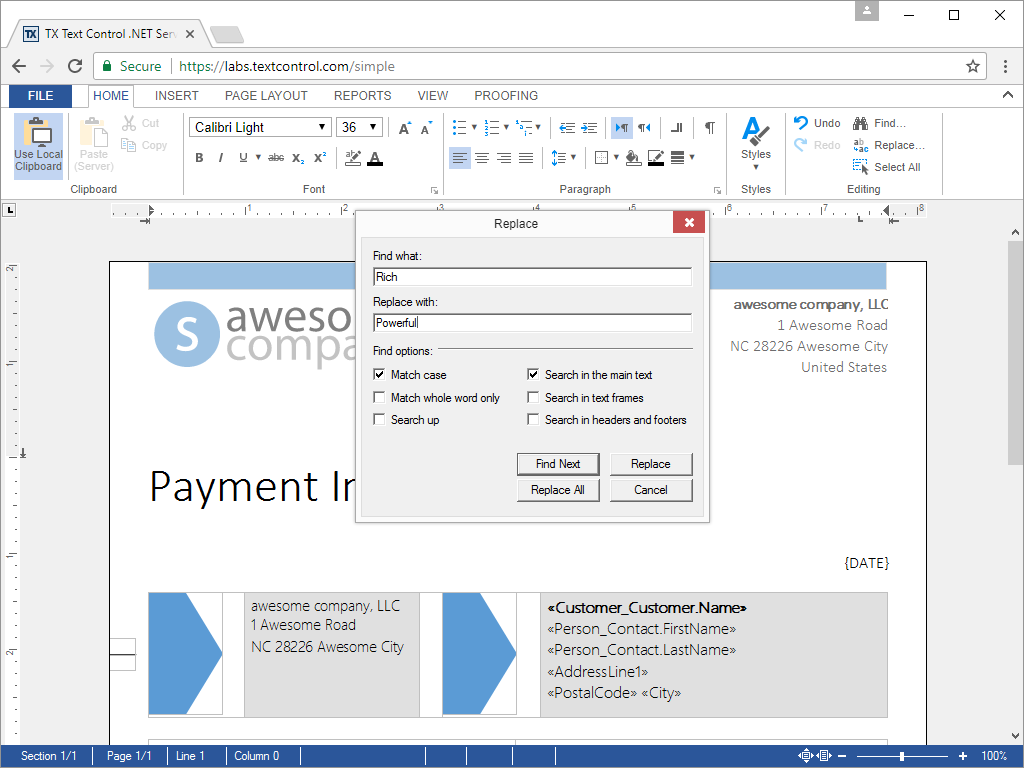Click the Use Local Clipboard icon
The image size is (1024, 768).
click(x=38, y=146)
